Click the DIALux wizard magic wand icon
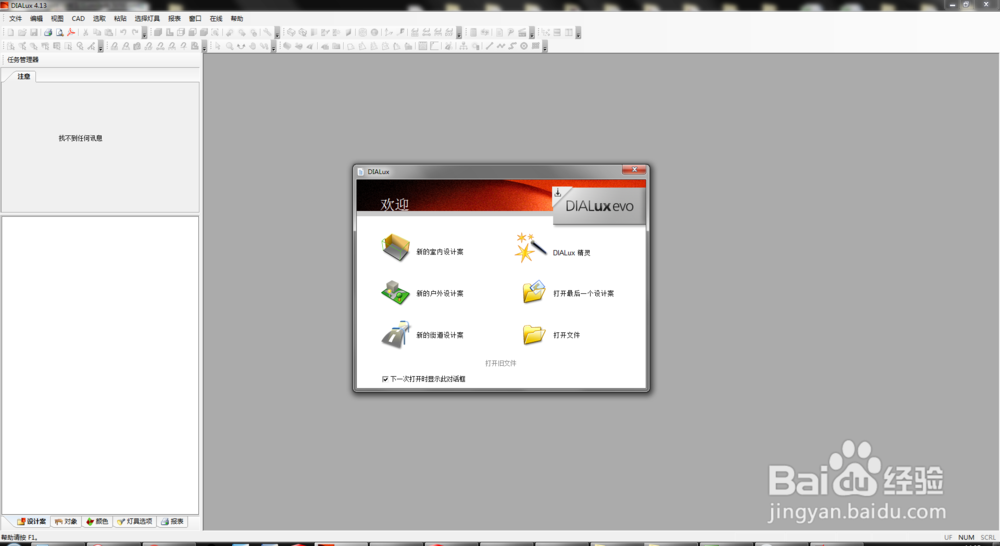The image size is (1000, 546). 531,247
